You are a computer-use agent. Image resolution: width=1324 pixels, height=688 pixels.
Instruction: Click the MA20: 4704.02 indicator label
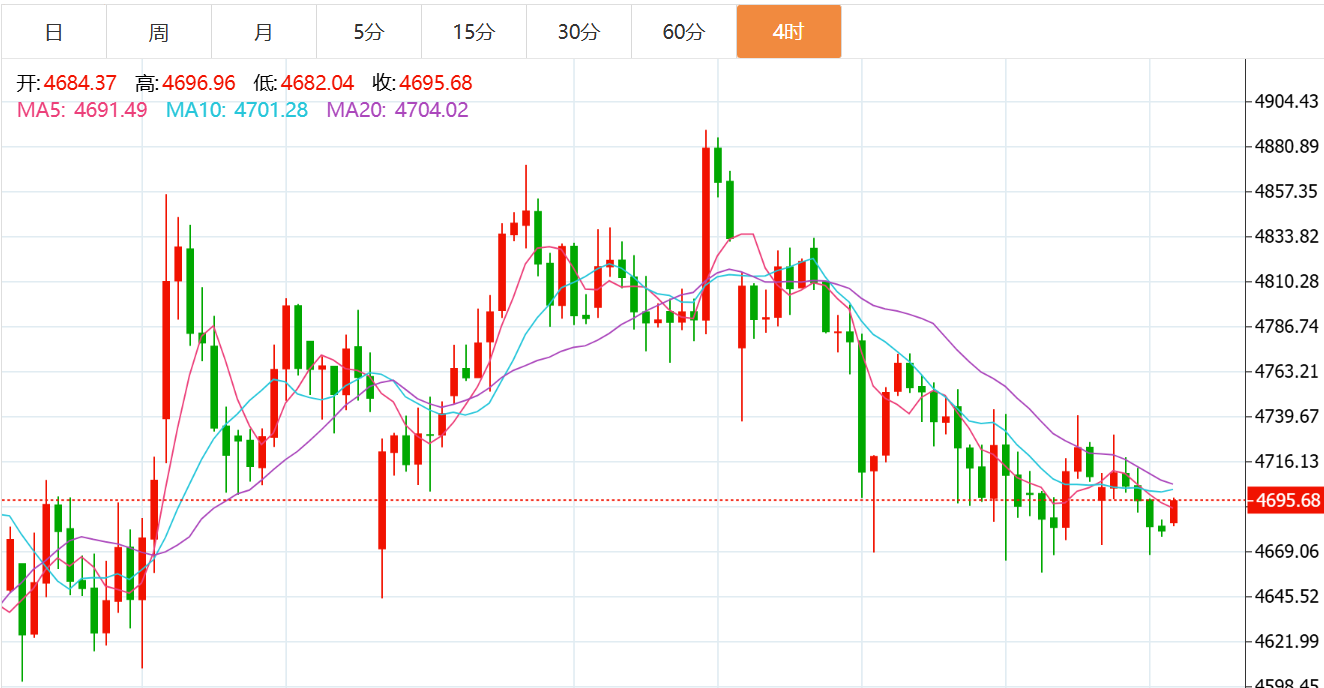click(397, 110)
